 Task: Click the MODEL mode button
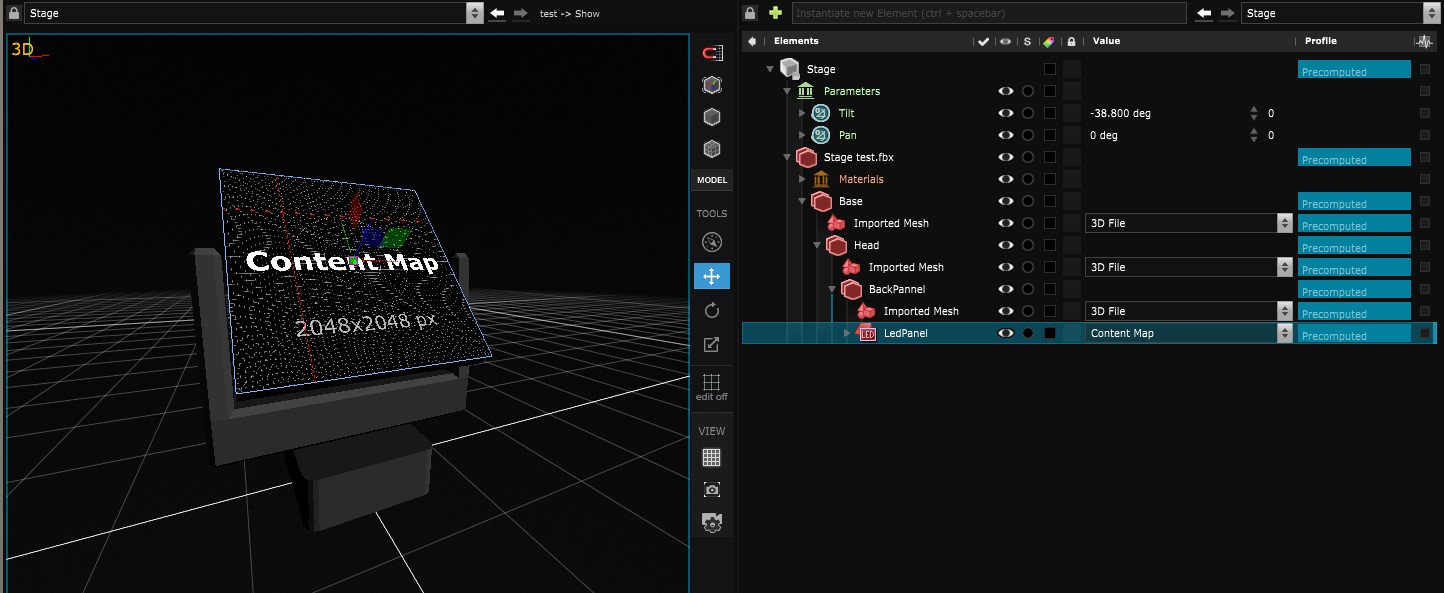click(712, 181)
